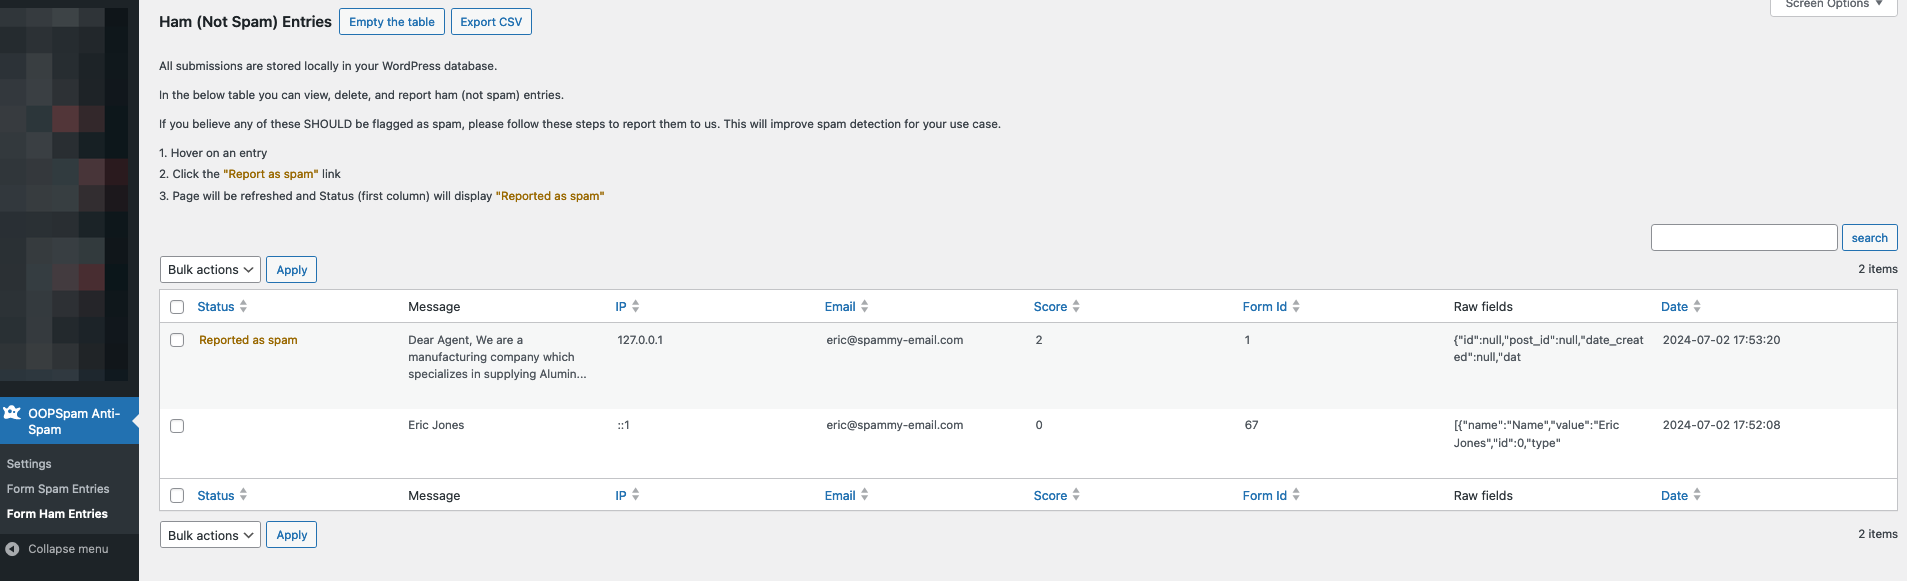Click sort arrows beside top Score header
This screenshot has width=1907, height=581.
1076,307
